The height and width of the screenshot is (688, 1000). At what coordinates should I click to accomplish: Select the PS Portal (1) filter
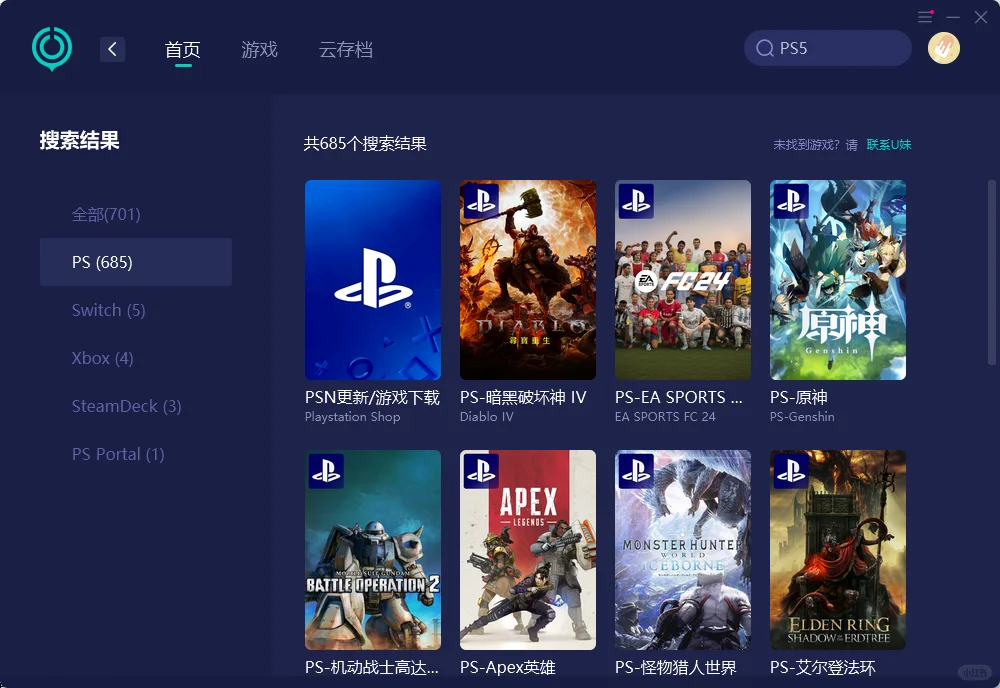pyautogui.click(x=136, y=454)
